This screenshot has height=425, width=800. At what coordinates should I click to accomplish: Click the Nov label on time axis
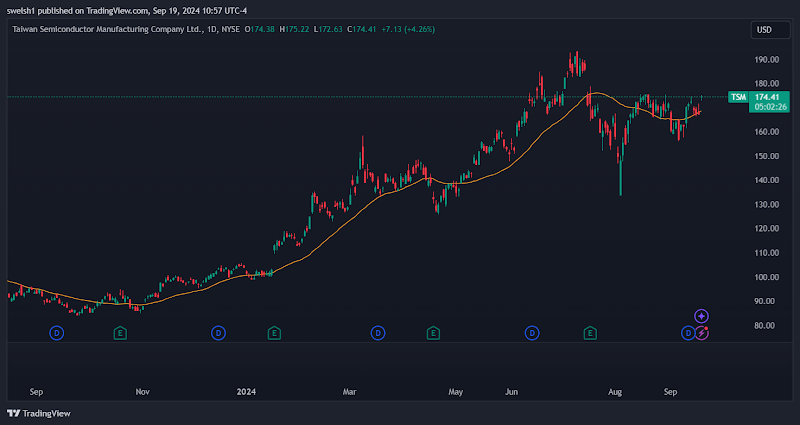[x=142, y=392]
